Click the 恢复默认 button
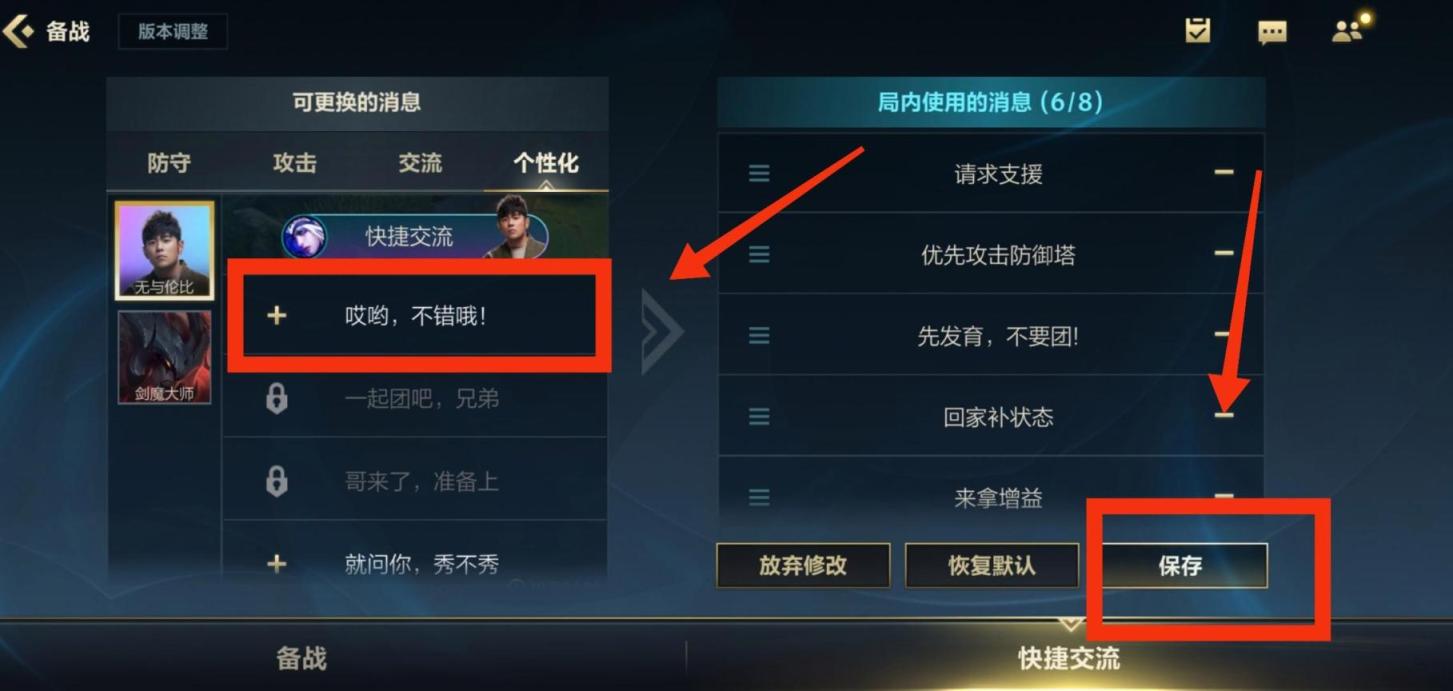Viewport: 1453px width, 691px height. point(992,566)
